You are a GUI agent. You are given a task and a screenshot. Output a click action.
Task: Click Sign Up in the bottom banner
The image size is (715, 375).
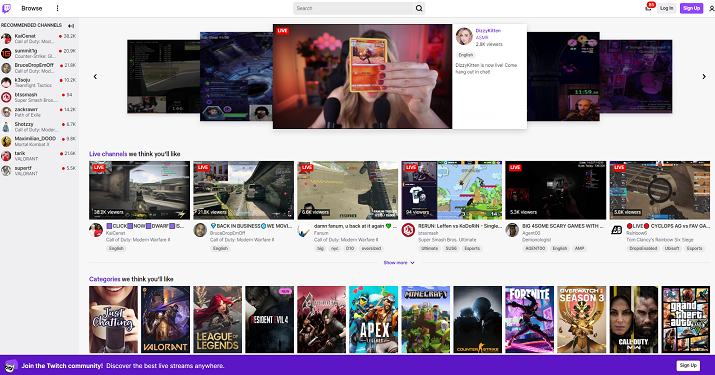click(688, 365)
